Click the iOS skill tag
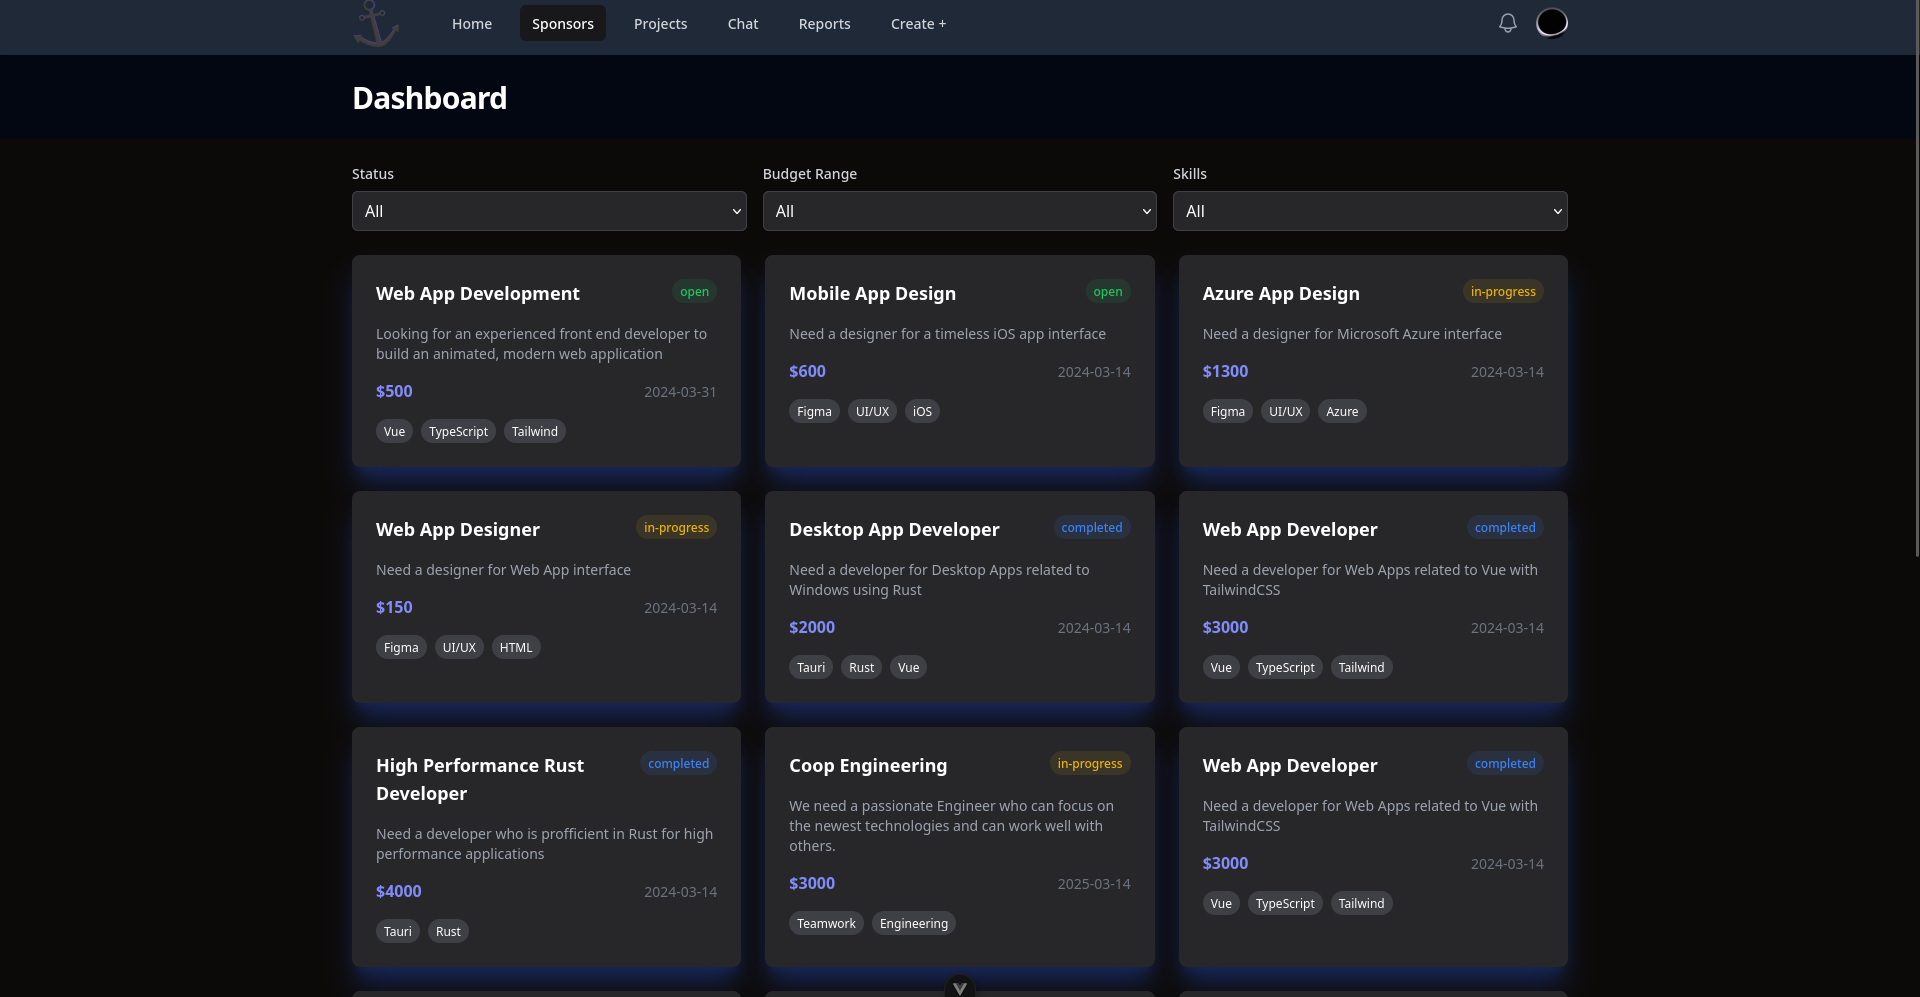This screenshot has width=1920, height=997. 922,412
